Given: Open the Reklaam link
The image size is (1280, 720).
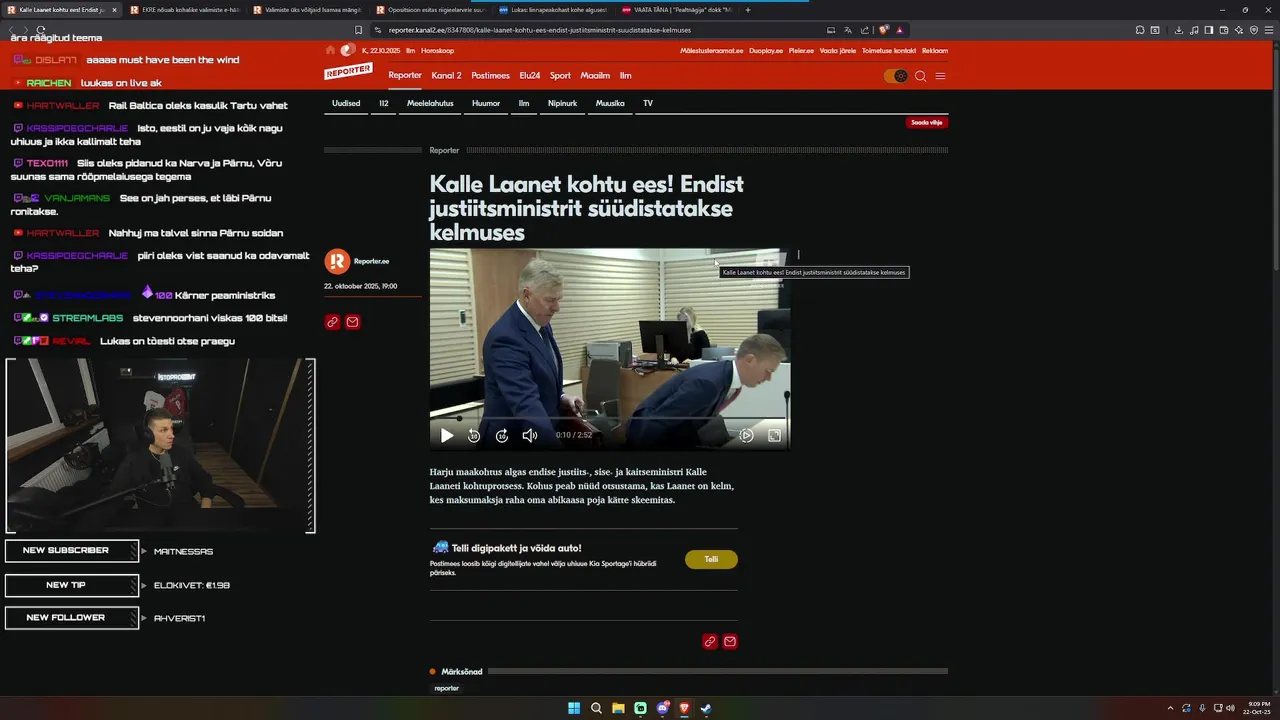Looking at the screenshot, I should click(x=935, y=50).
